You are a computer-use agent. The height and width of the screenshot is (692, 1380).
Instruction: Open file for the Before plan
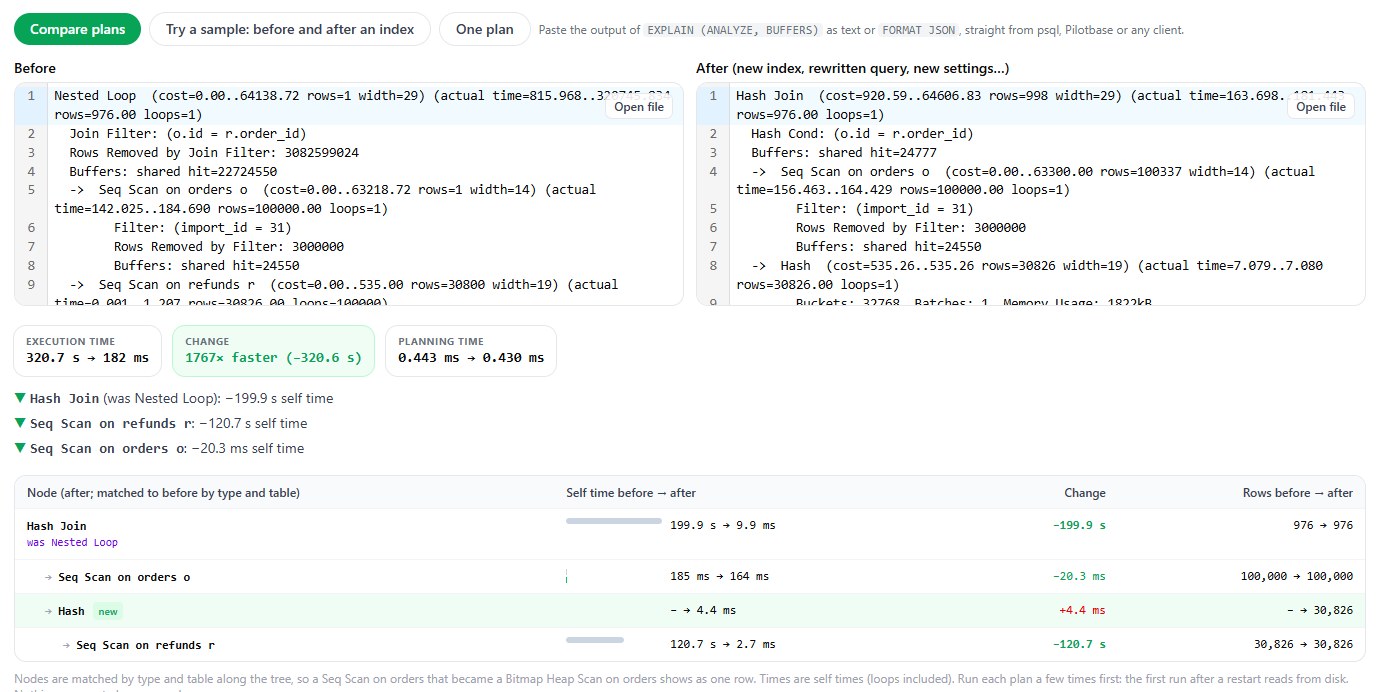tap(639, 107)
